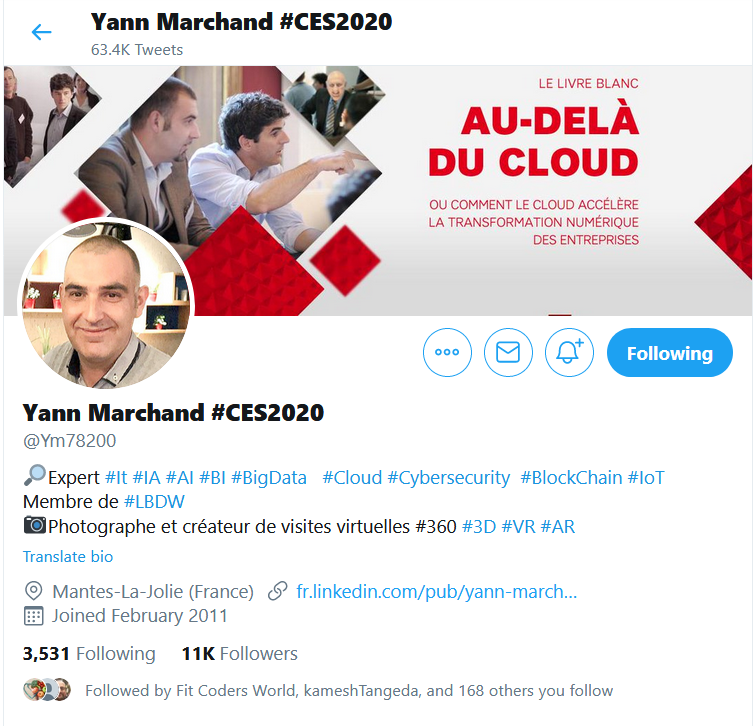This screenshot has height=726, width=753.
Task: Open the #LBDW hashtag
Action: tap(154, 502)
